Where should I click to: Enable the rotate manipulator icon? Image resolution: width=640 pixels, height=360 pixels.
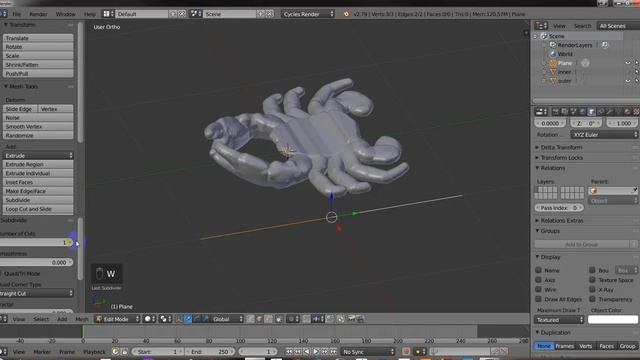197,319
